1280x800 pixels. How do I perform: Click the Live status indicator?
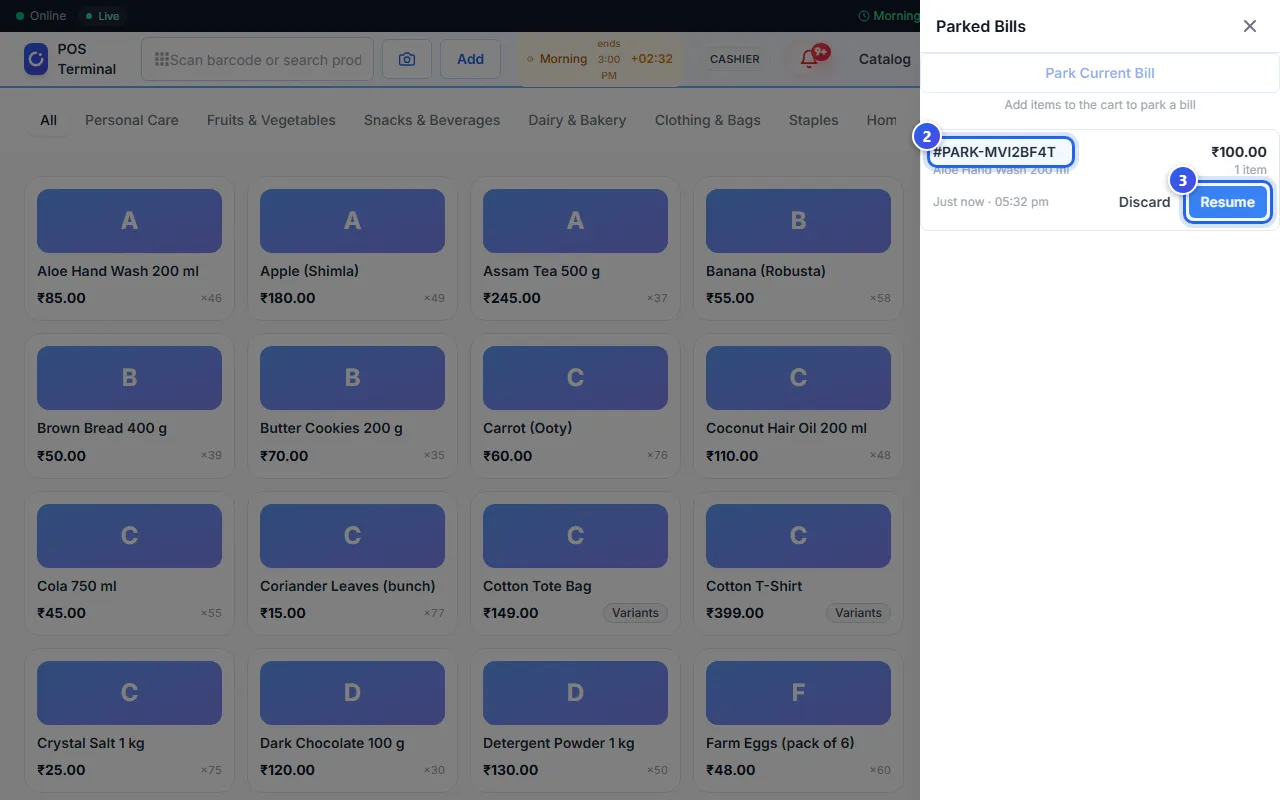103,16
